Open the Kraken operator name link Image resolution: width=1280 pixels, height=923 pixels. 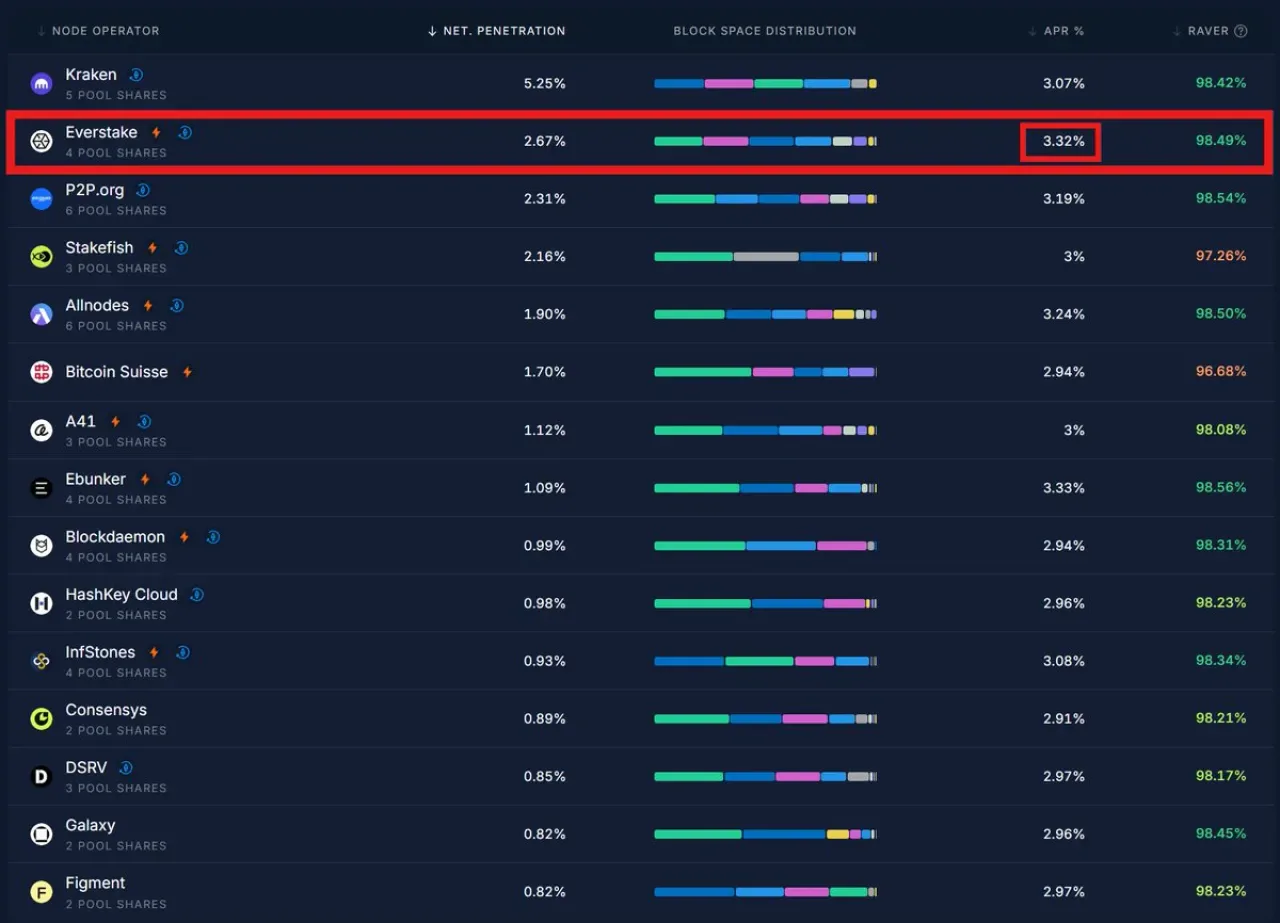point(91,75)
